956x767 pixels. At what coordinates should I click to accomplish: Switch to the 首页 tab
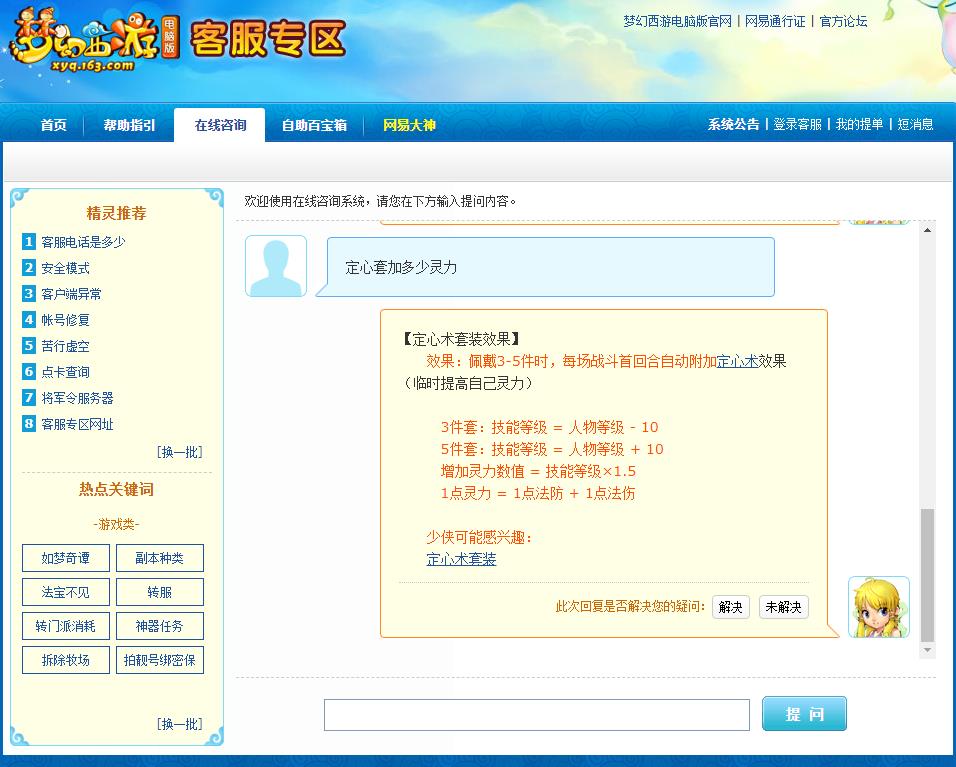[x=54, y=125]
